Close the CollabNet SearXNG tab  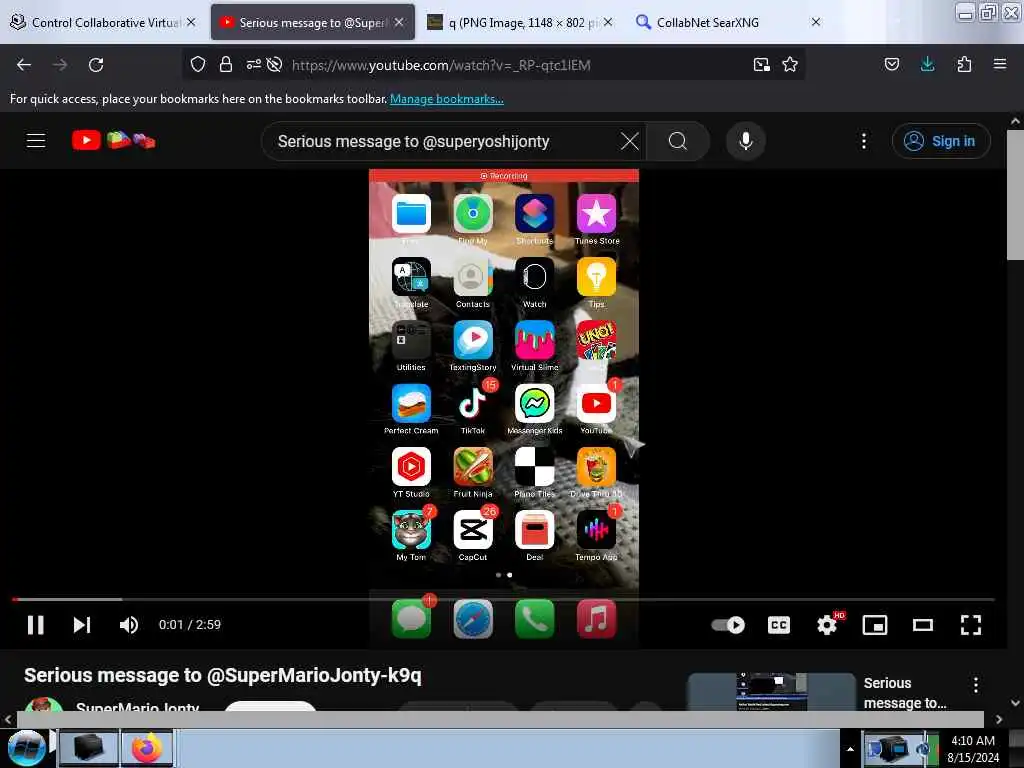pyautogui.click(x=816, y=22)
